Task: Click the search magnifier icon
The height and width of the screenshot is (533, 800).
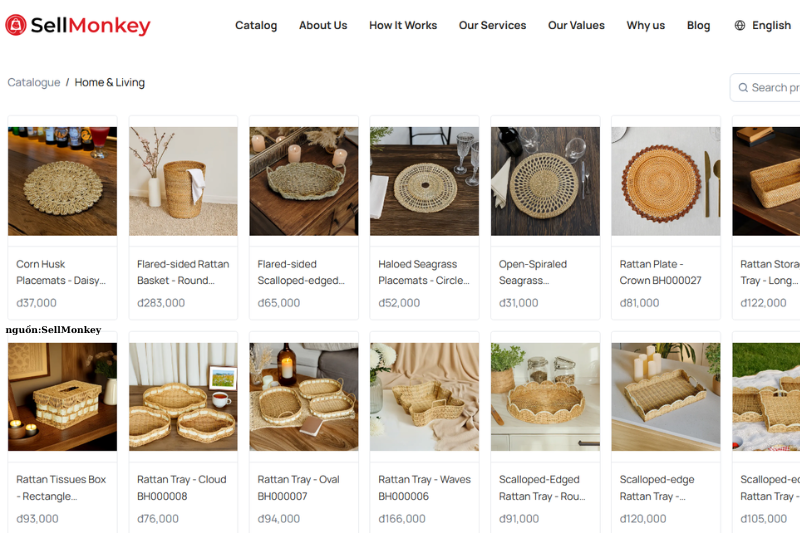Action: (743, 88)
